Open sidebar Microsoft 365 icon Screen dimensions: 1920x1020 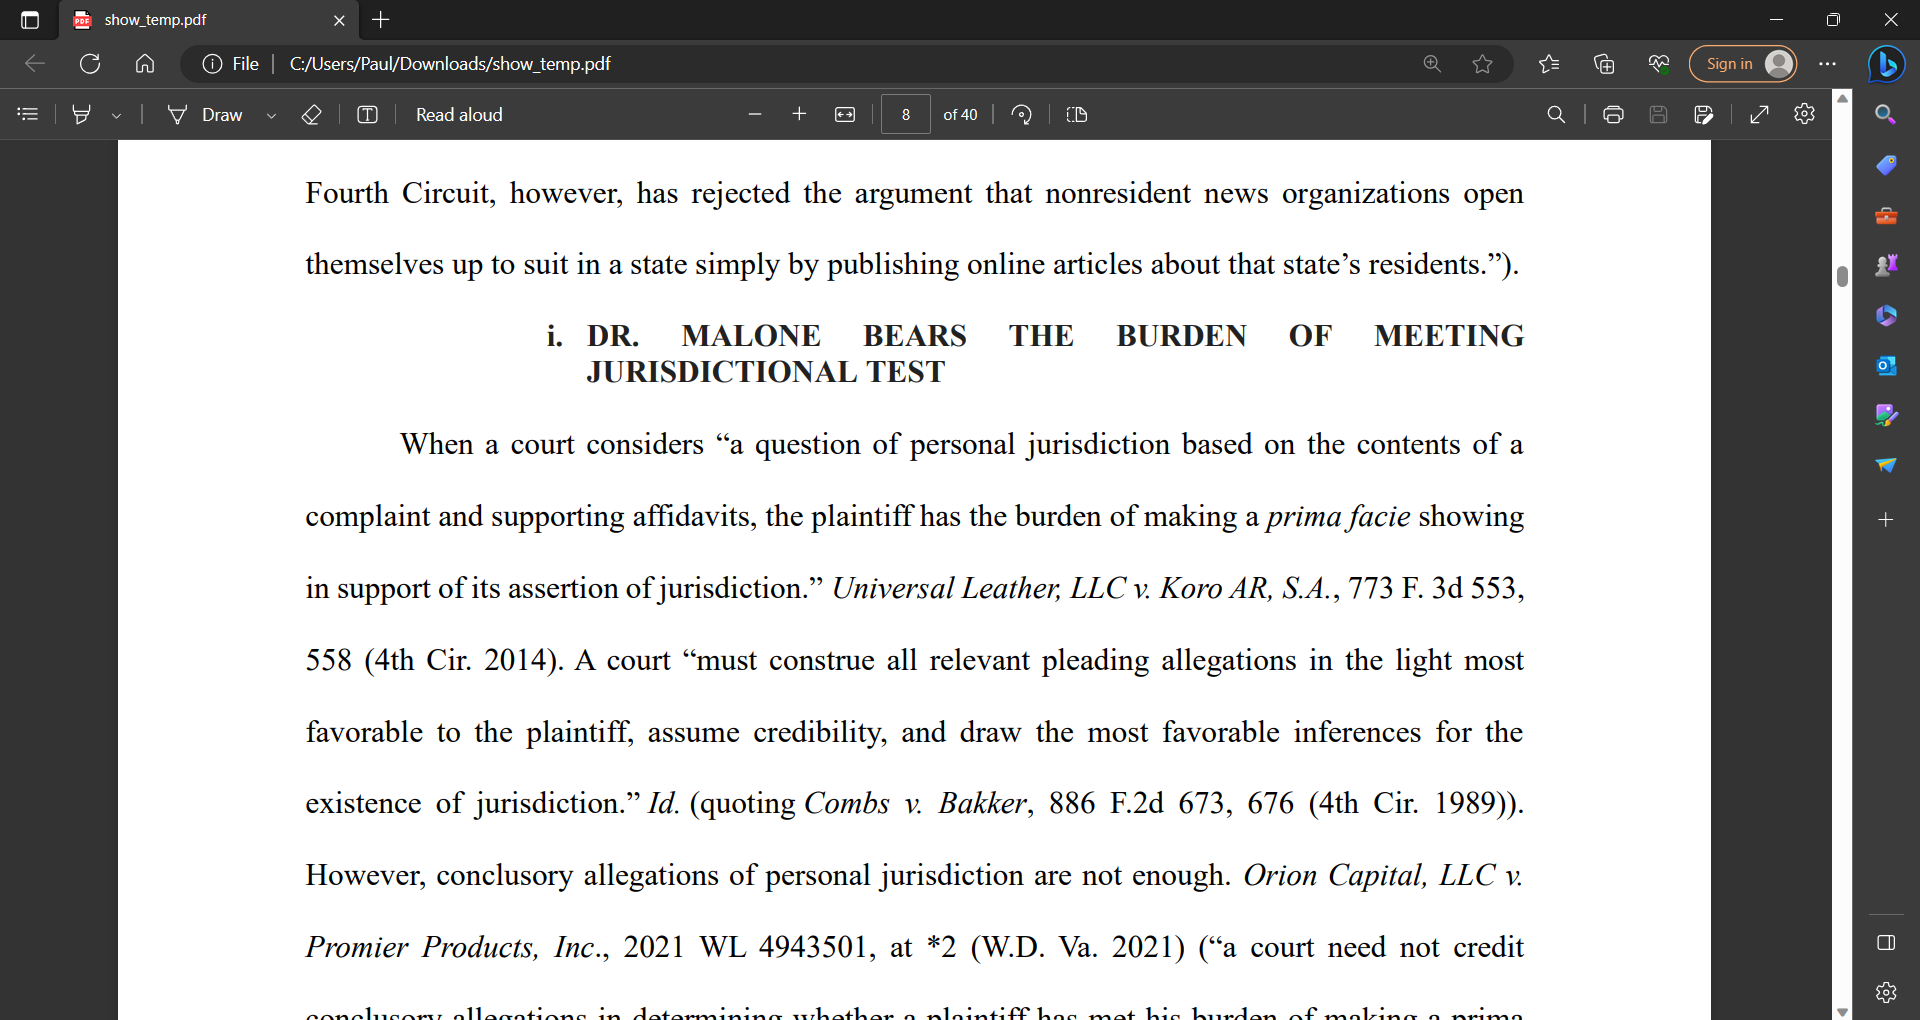click(x=1886, y=315)
